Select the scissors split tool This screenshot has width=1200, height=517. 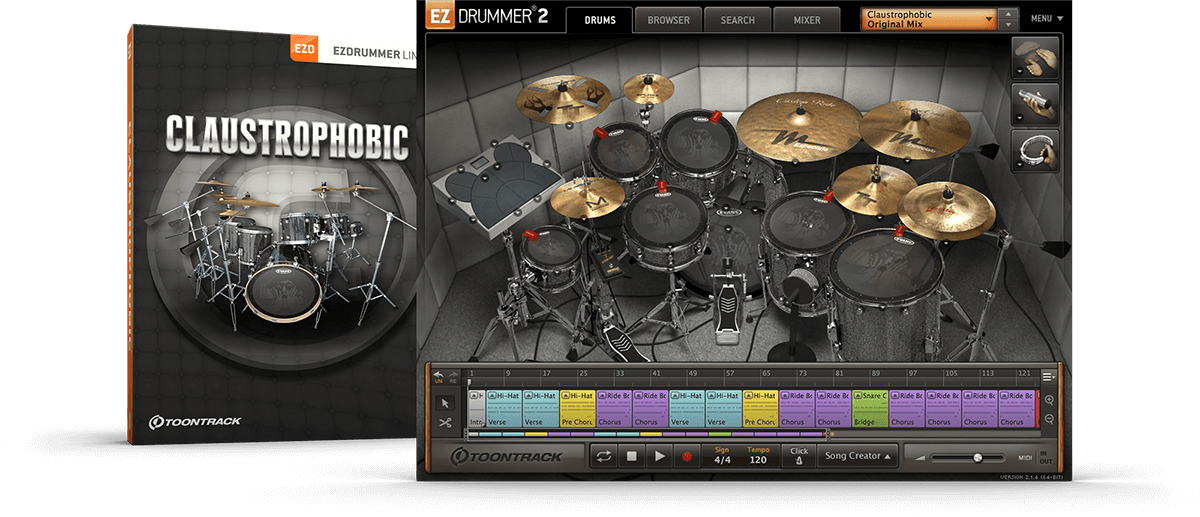(445, 423)
